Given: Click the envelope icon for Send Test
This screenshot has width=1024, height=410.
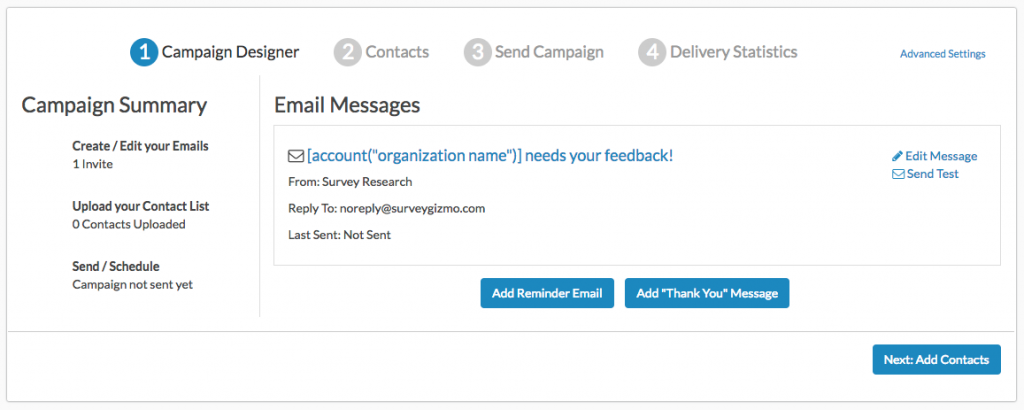Looking at the screenshot, I should pos(897,174).
